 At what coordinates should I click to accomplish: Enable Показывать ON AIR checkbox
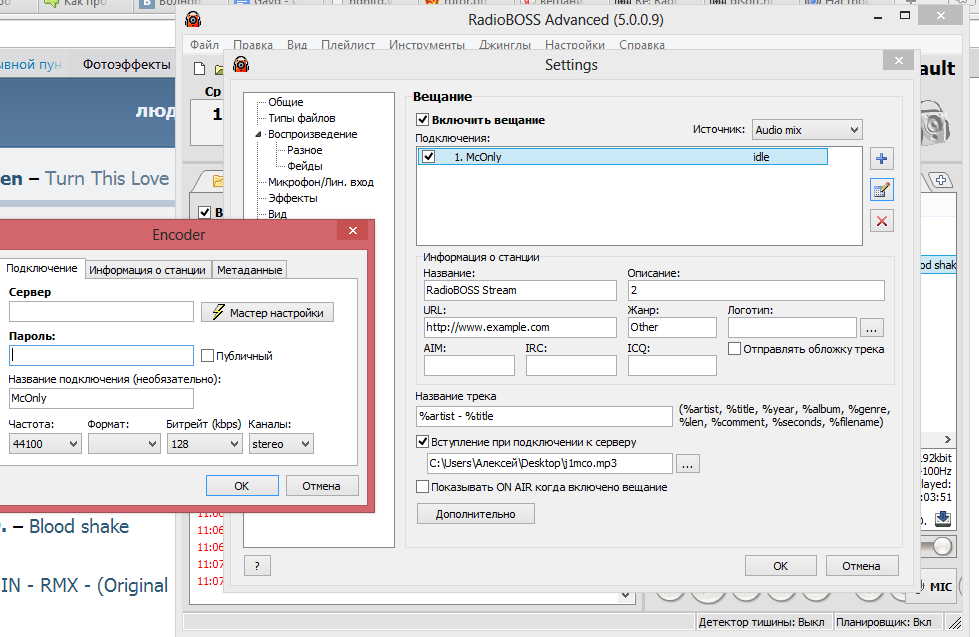(423, 486)
